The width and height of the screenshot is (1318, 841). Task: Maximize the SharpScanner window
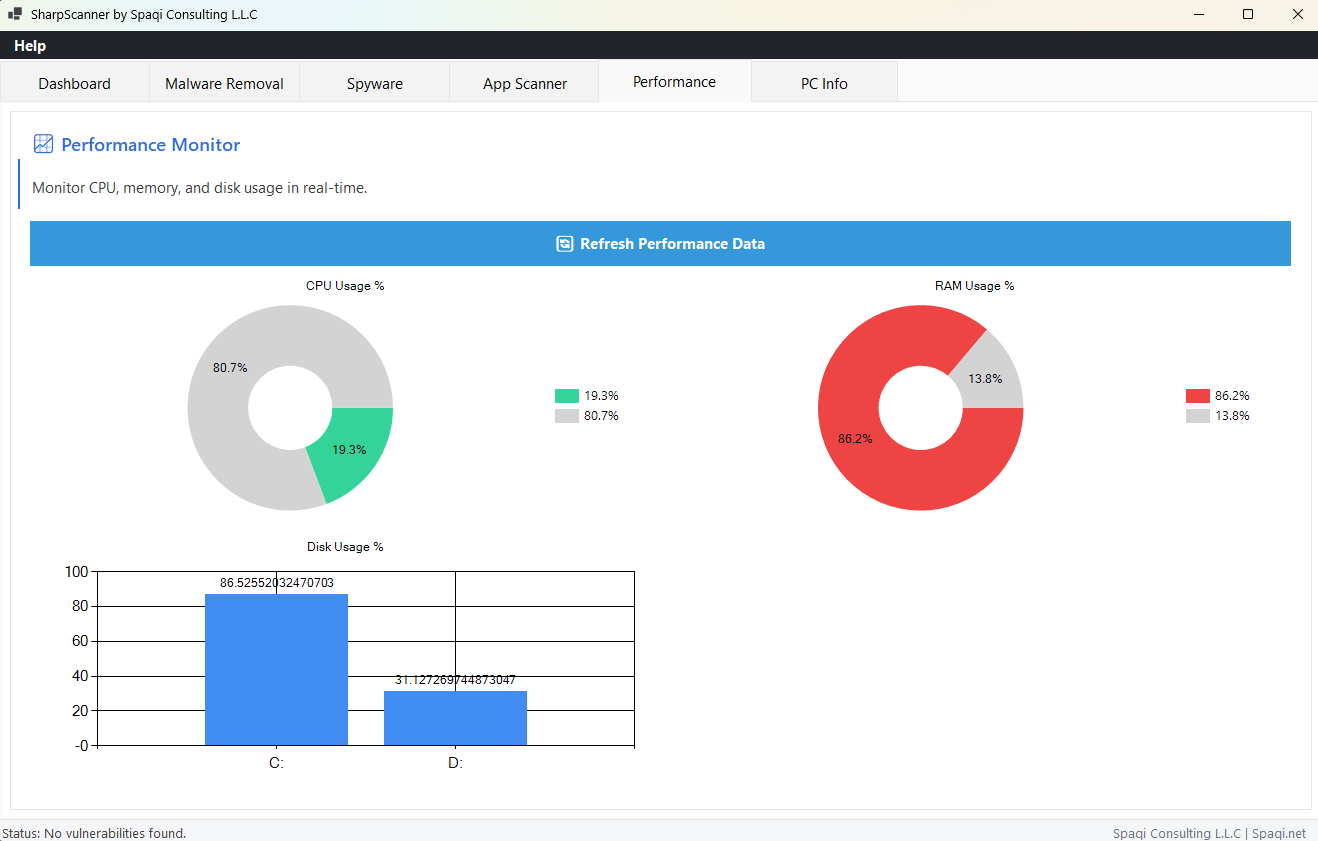1248,15
